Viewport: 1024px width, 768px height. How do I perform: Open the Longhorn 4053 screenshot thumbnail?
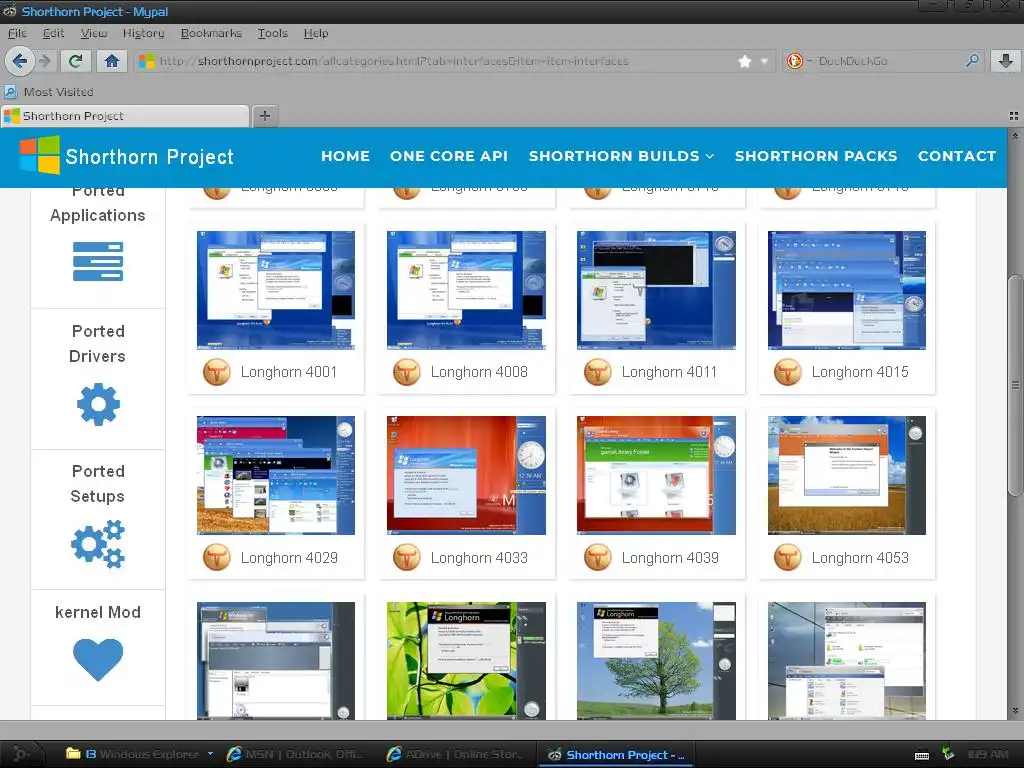[847, 475]
